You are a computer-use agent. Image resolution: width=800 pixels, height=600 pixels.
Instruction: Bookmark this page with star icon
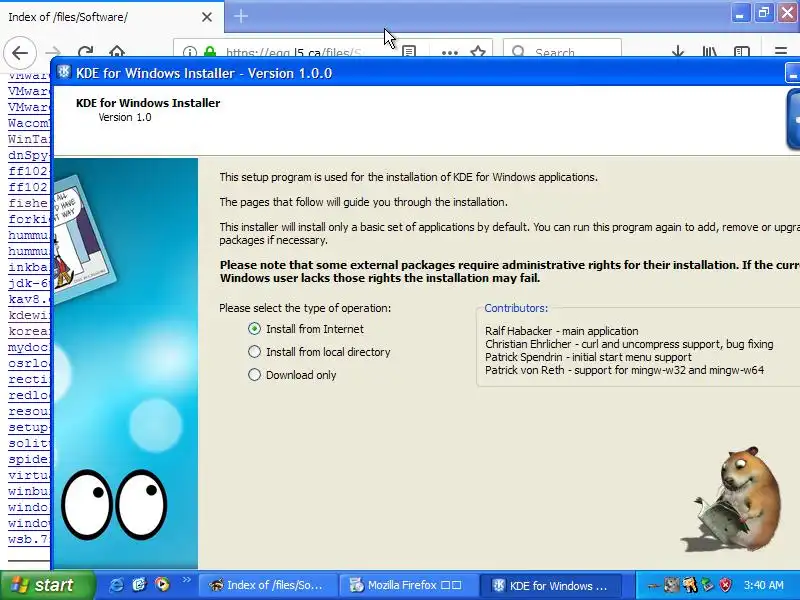pos(478,52)
